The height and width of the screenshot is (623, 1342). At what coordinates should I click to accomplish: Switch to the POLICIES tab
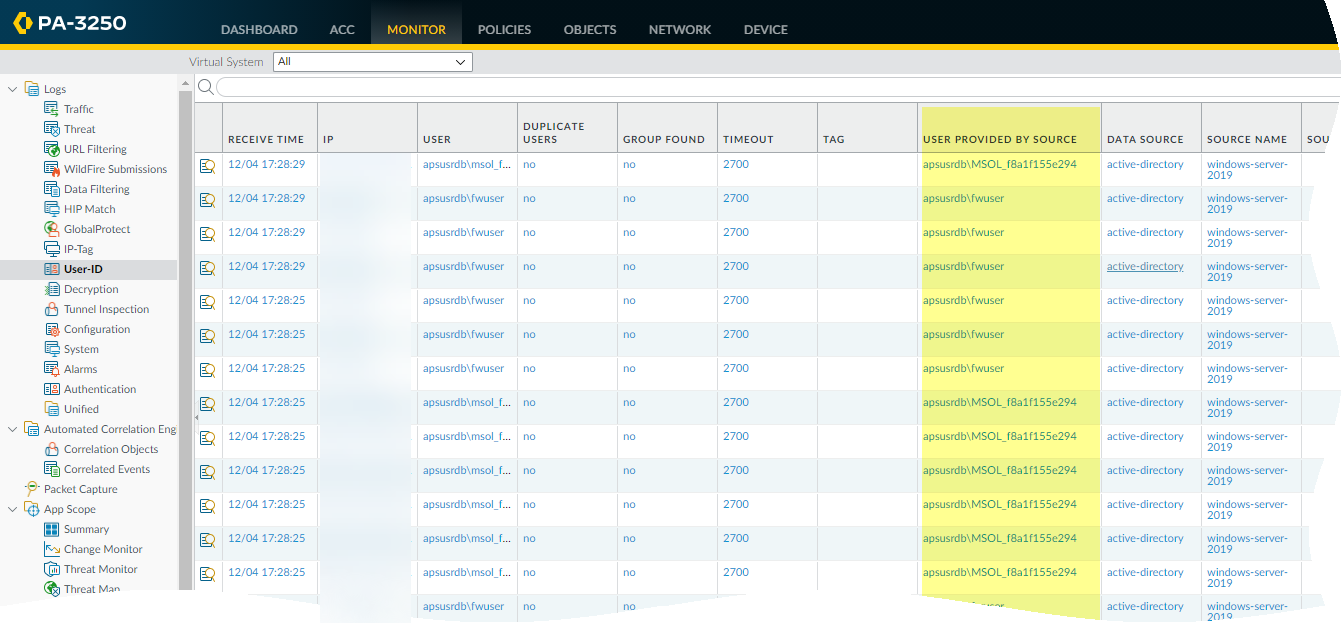coord(504,29)
